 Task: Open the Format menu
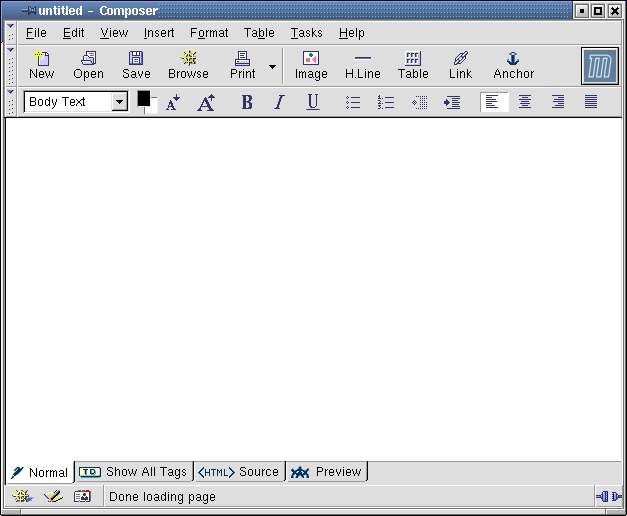click(209, 33)
